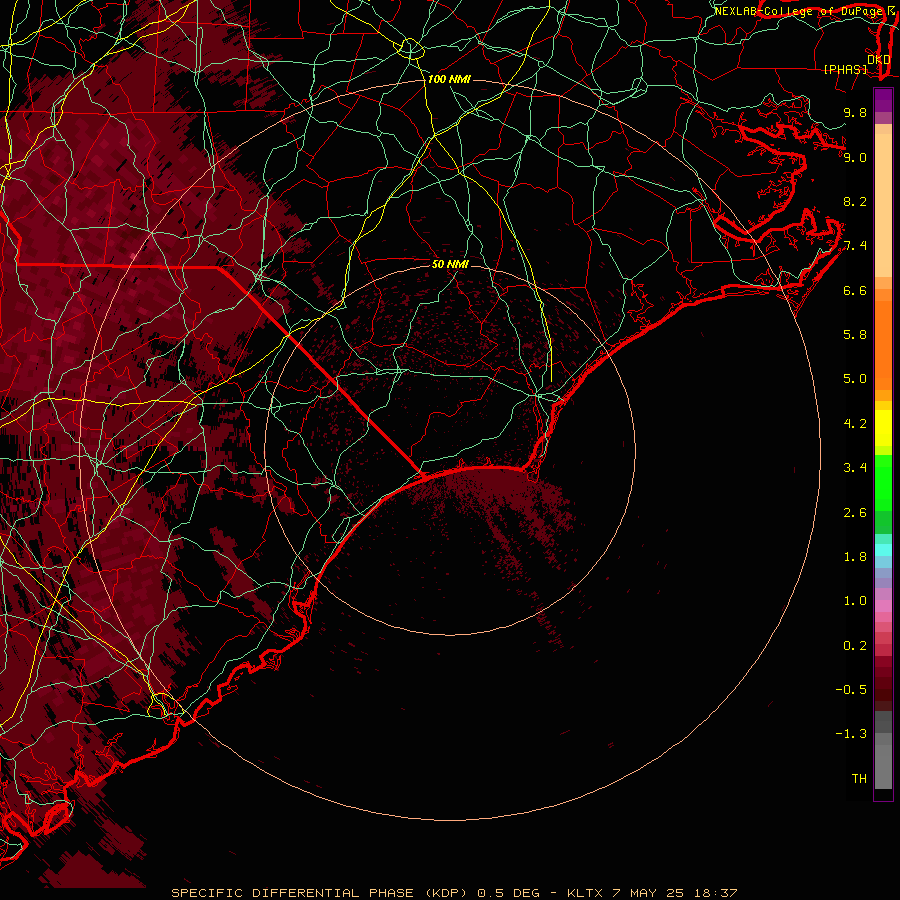Select the bright yellow band of color bar
Image resolution: width=900 pixels, height=900 pixels.
(883, 428)
